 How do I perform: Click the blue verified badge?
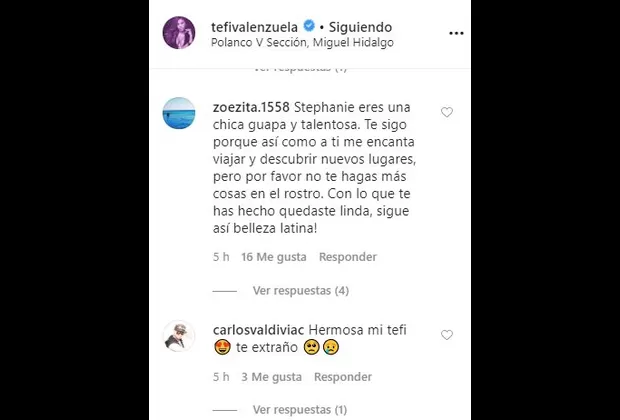[x=309, y=26]
